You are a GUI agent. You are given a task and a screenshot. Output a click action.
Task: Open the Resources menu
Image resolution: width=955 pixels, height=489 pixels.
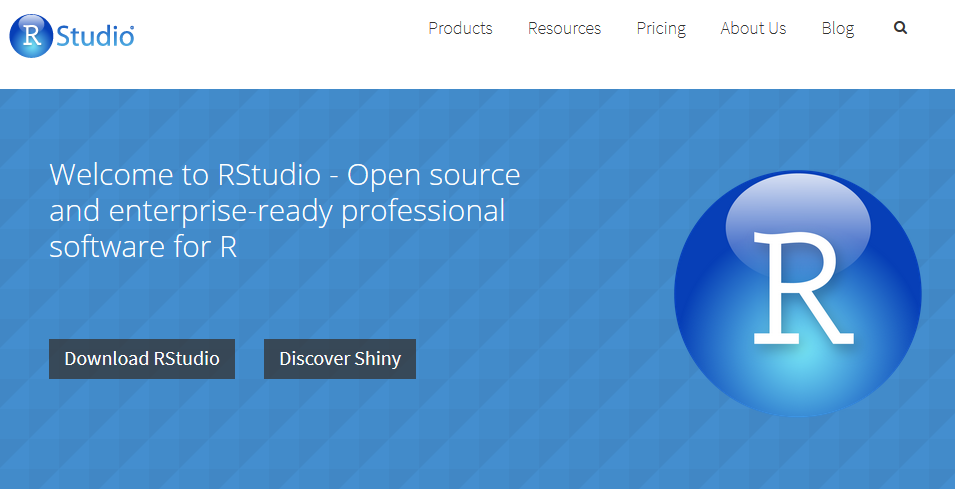[x=564, y=29]
